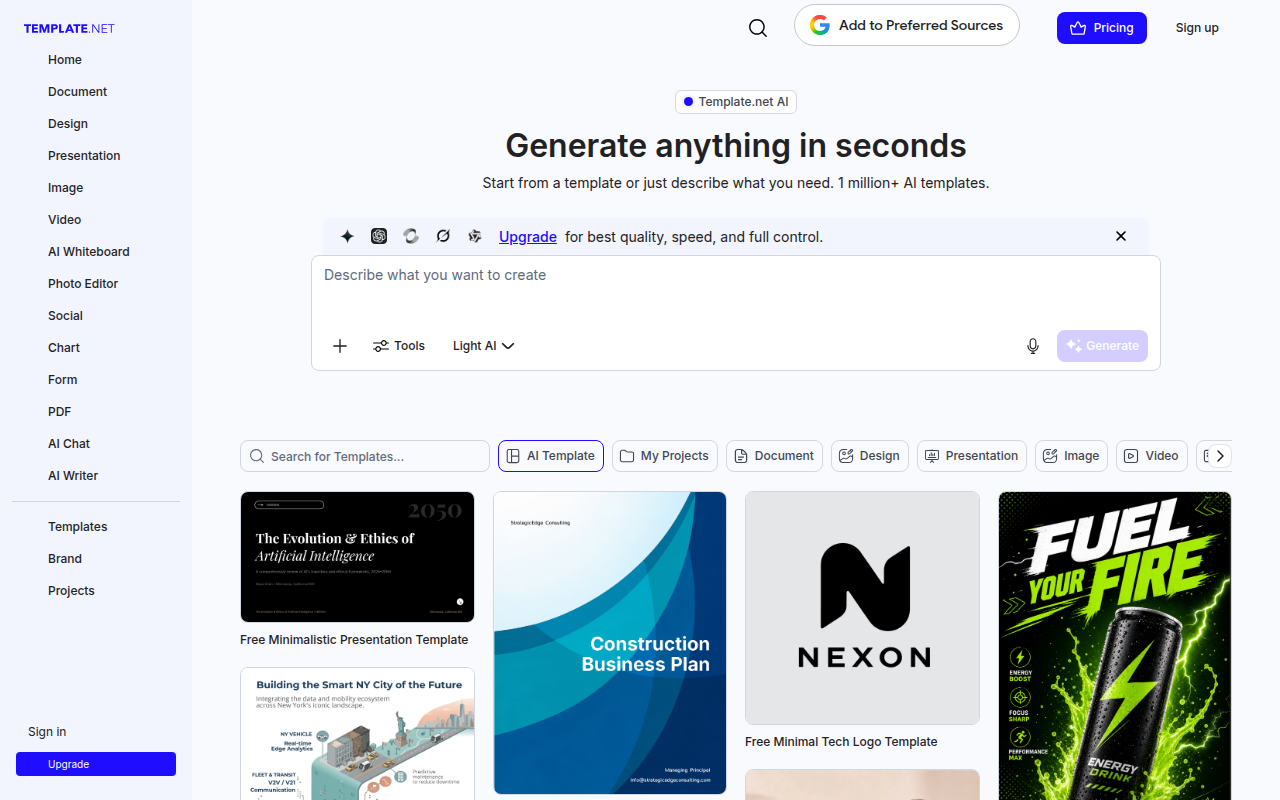Click the TEMPLATE.NET logo
Screen dimensions: 1280x800
click(x=69, y=28)
